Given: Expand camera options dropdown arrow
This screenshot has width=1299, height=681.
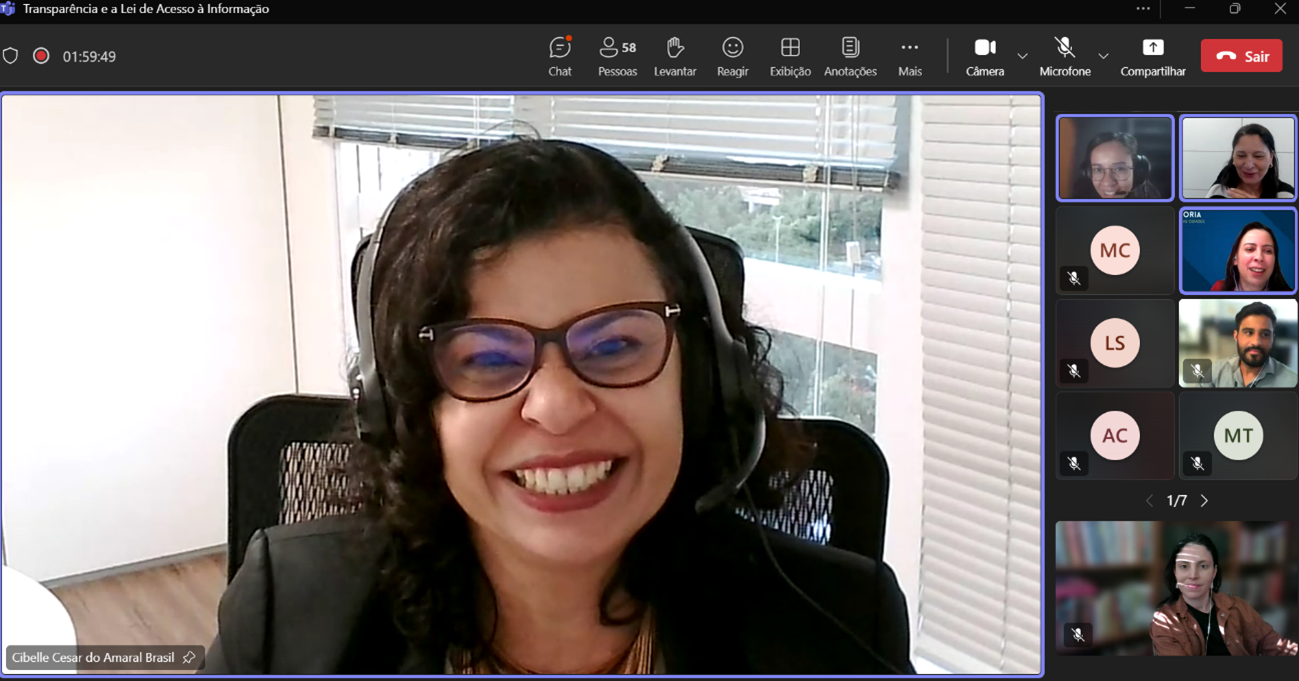Looking at the screenshot, I should 1022,56.
